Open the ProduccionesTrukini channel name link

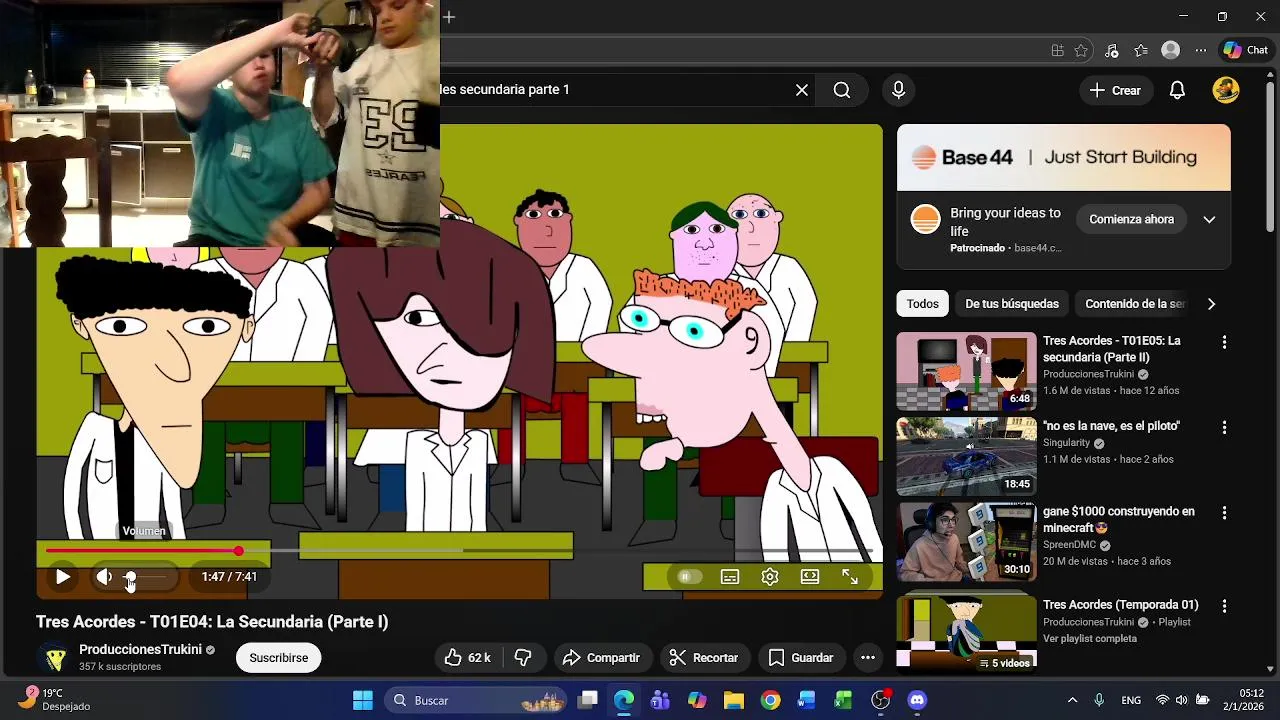[140, 649]
